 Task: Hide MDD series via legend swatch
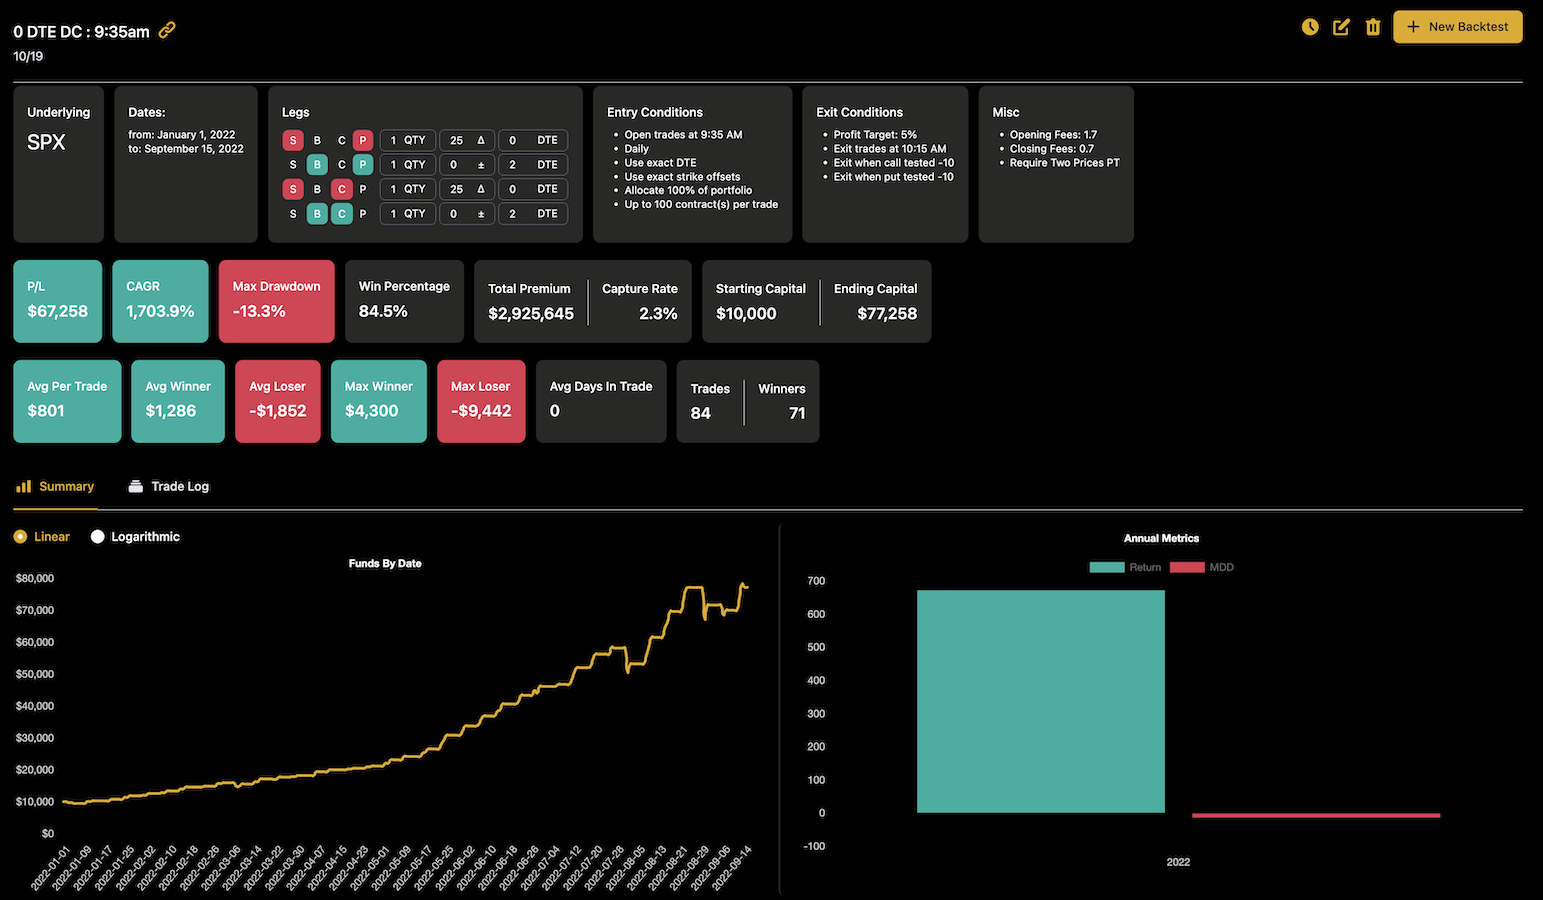(1187, 567)
